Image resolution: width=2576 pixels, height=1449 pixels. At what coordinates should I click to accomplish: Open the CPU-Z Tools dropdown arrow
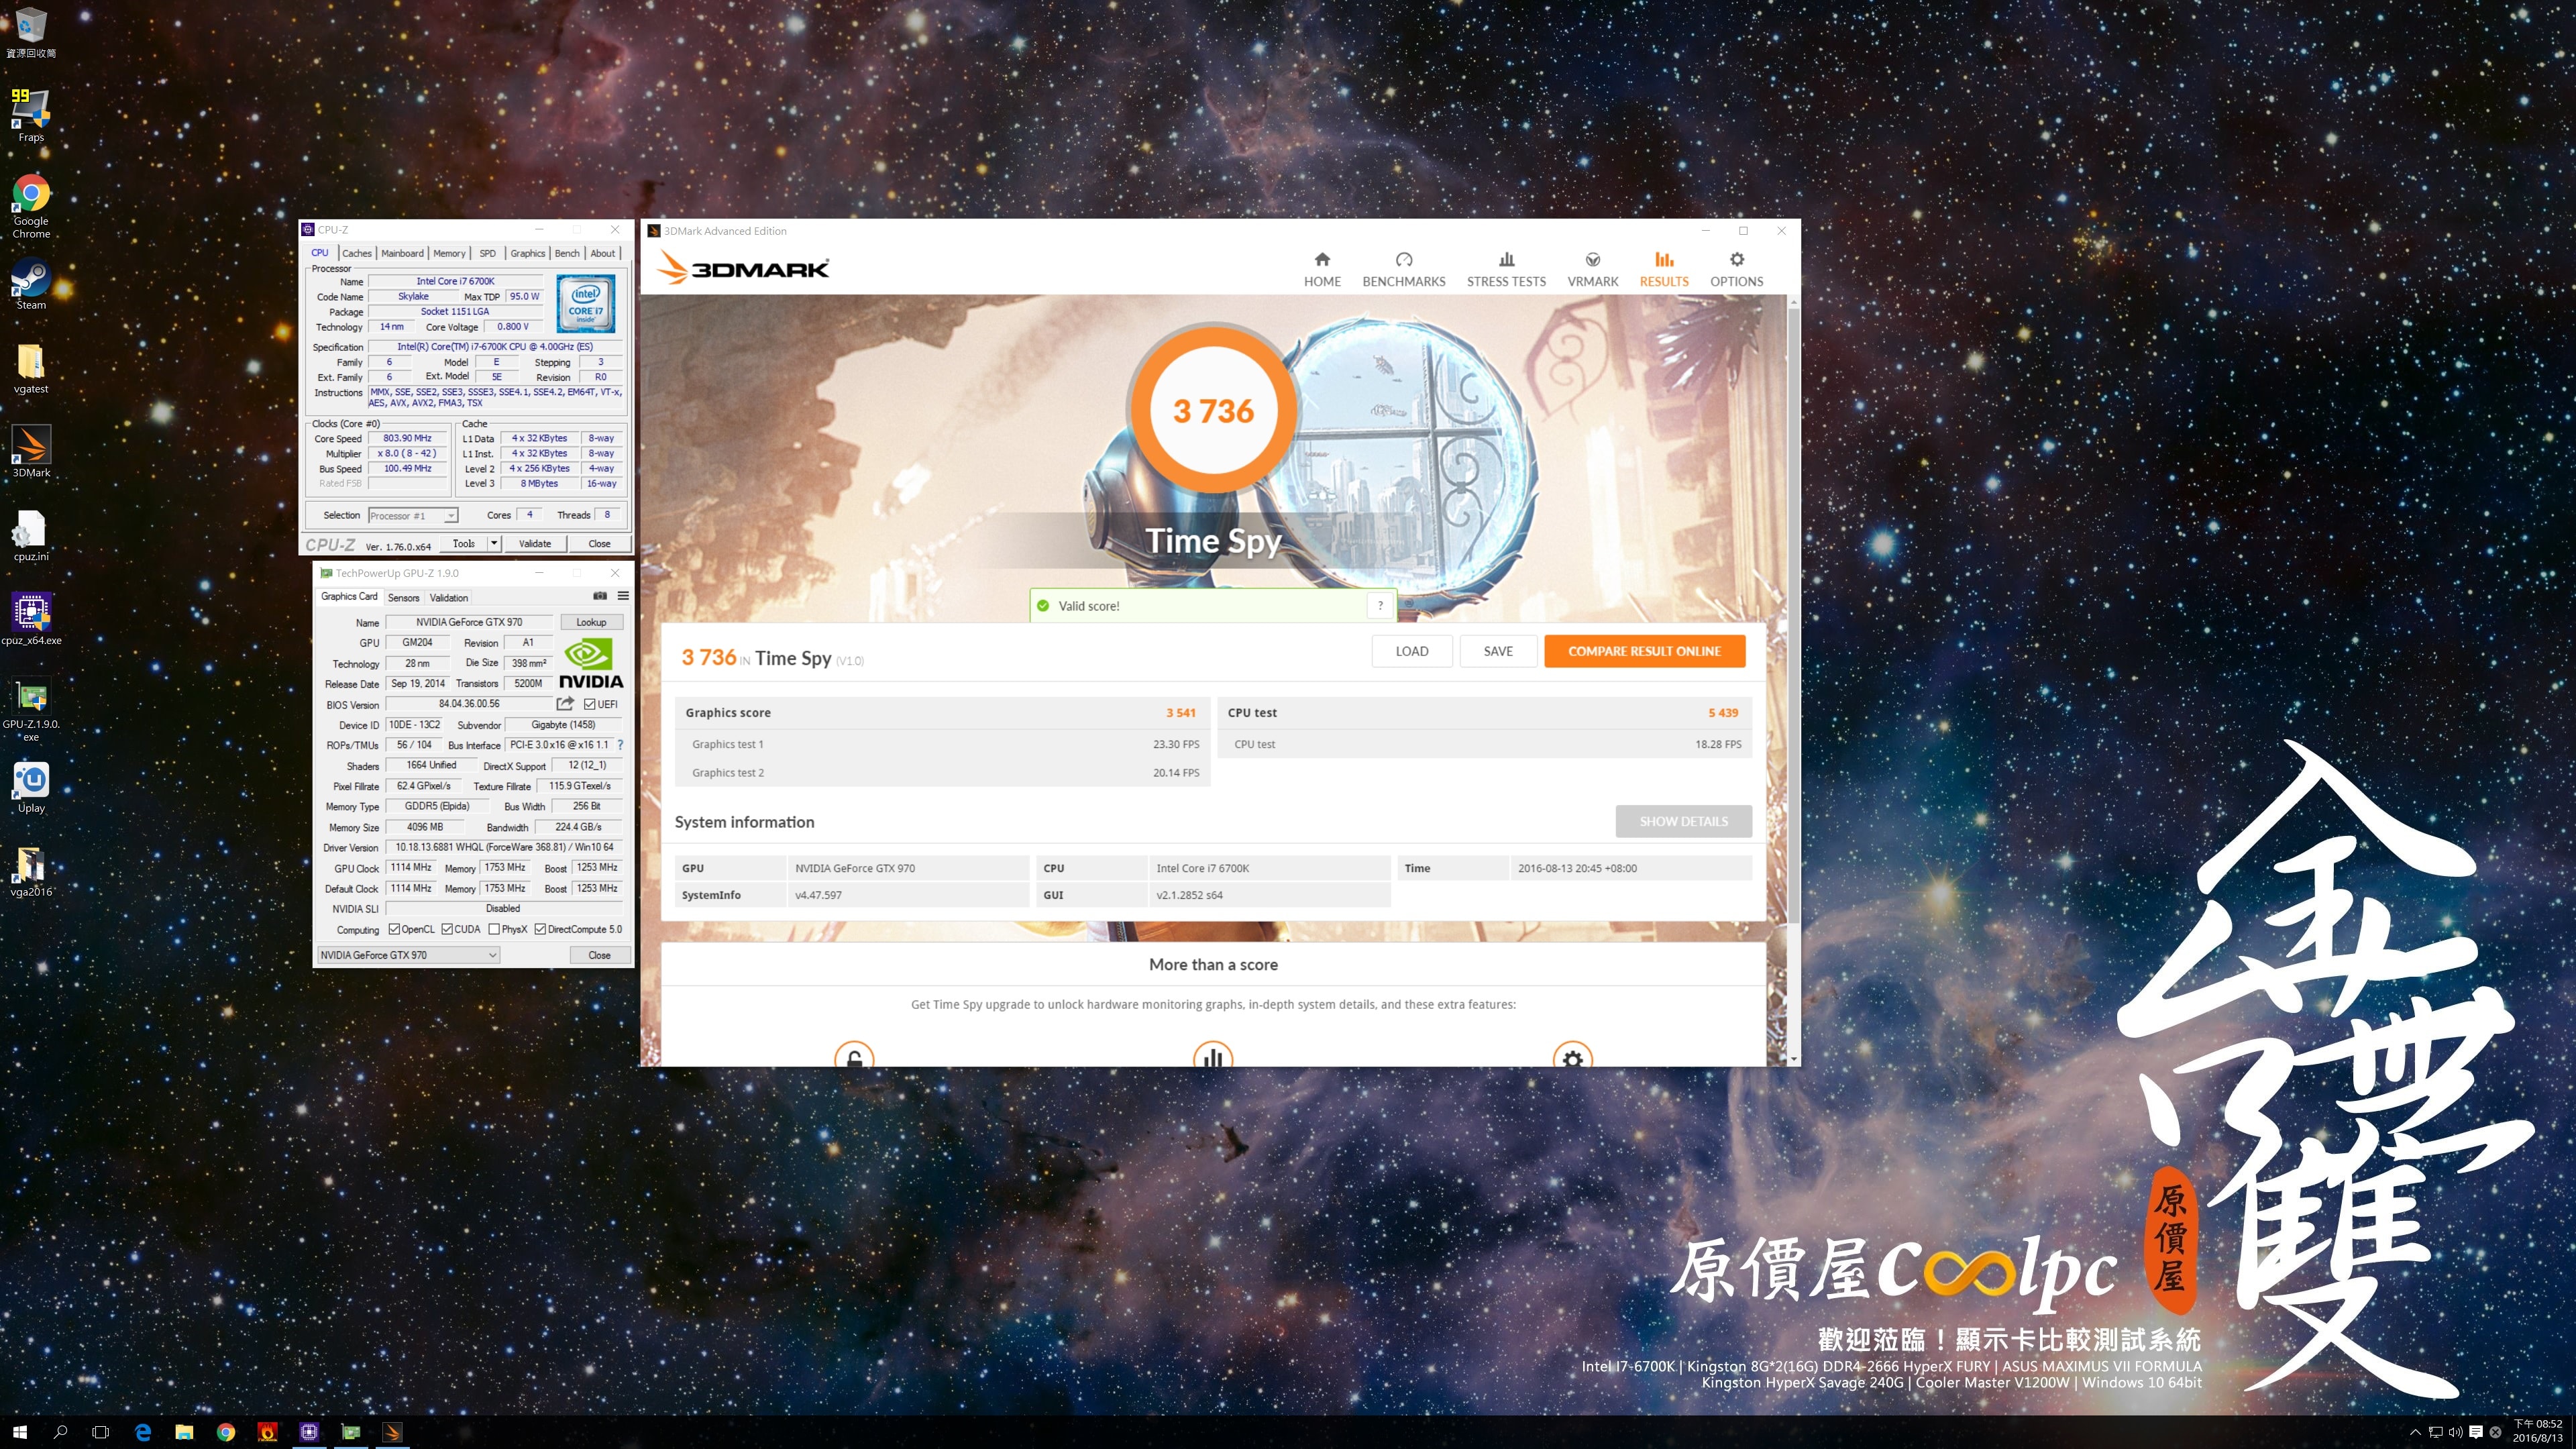(494, 543)
